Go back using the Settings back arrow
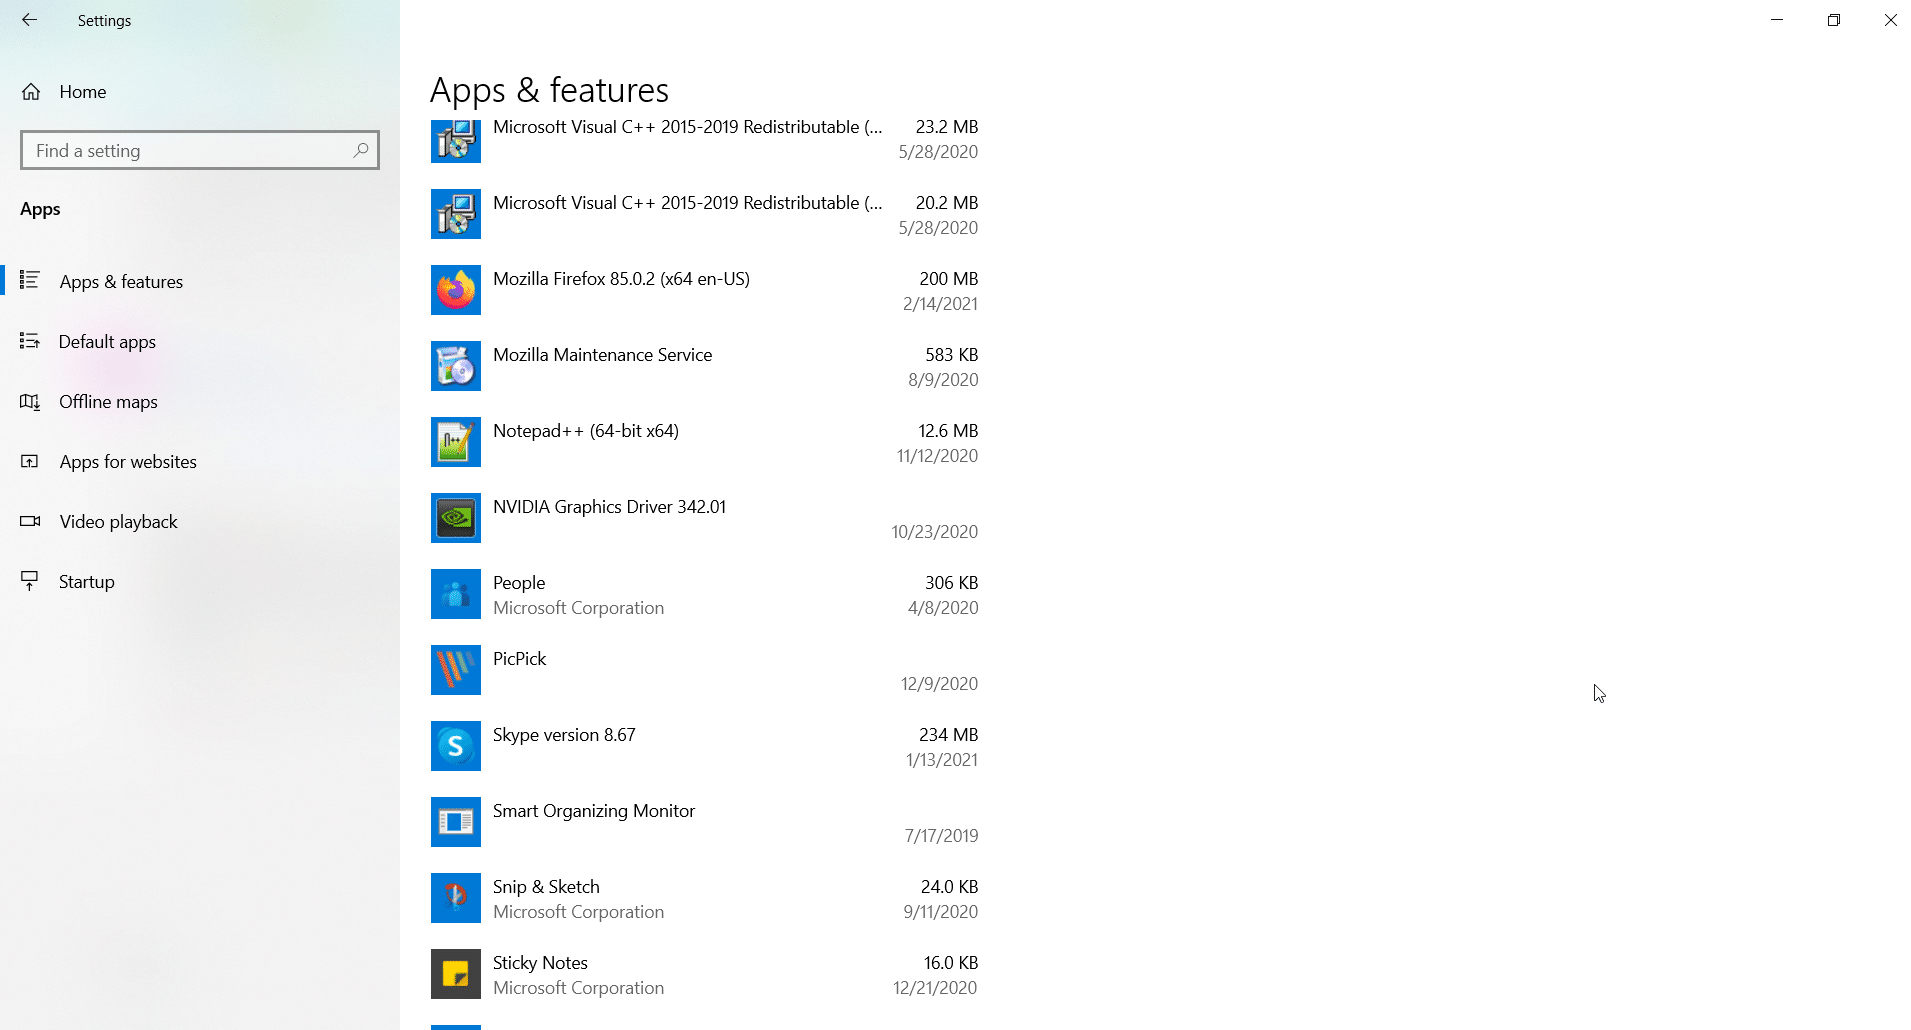 29,20
